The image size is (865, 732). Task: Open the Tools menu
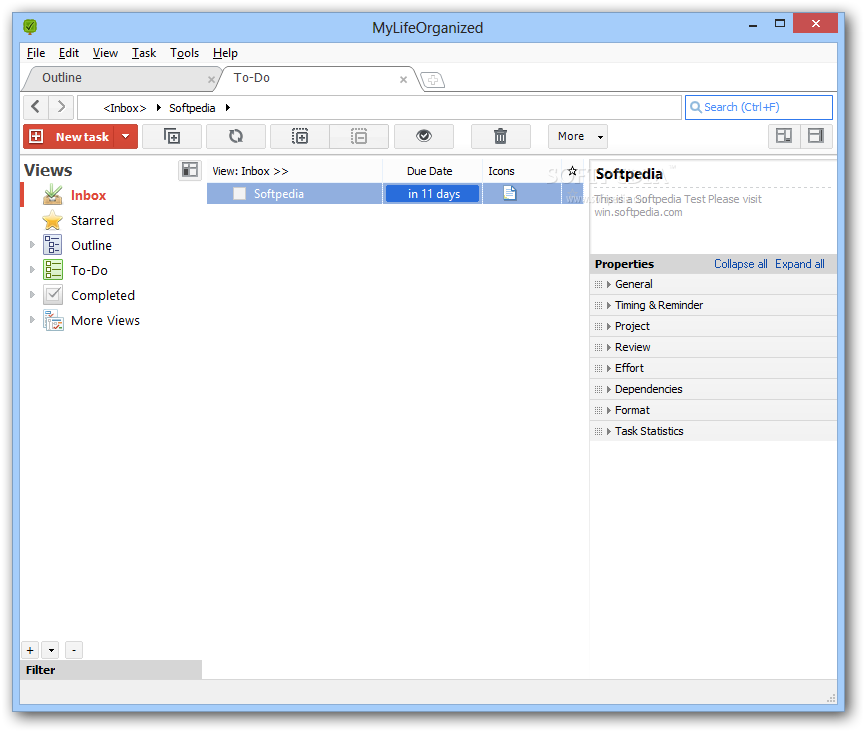(184, 53)
